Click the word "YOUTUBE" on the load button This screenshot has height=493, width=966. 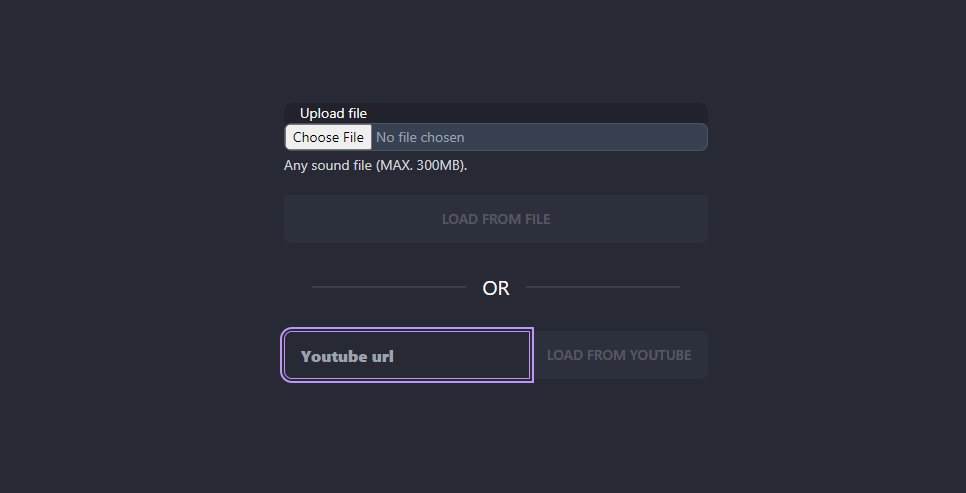[x=660, y=355]
